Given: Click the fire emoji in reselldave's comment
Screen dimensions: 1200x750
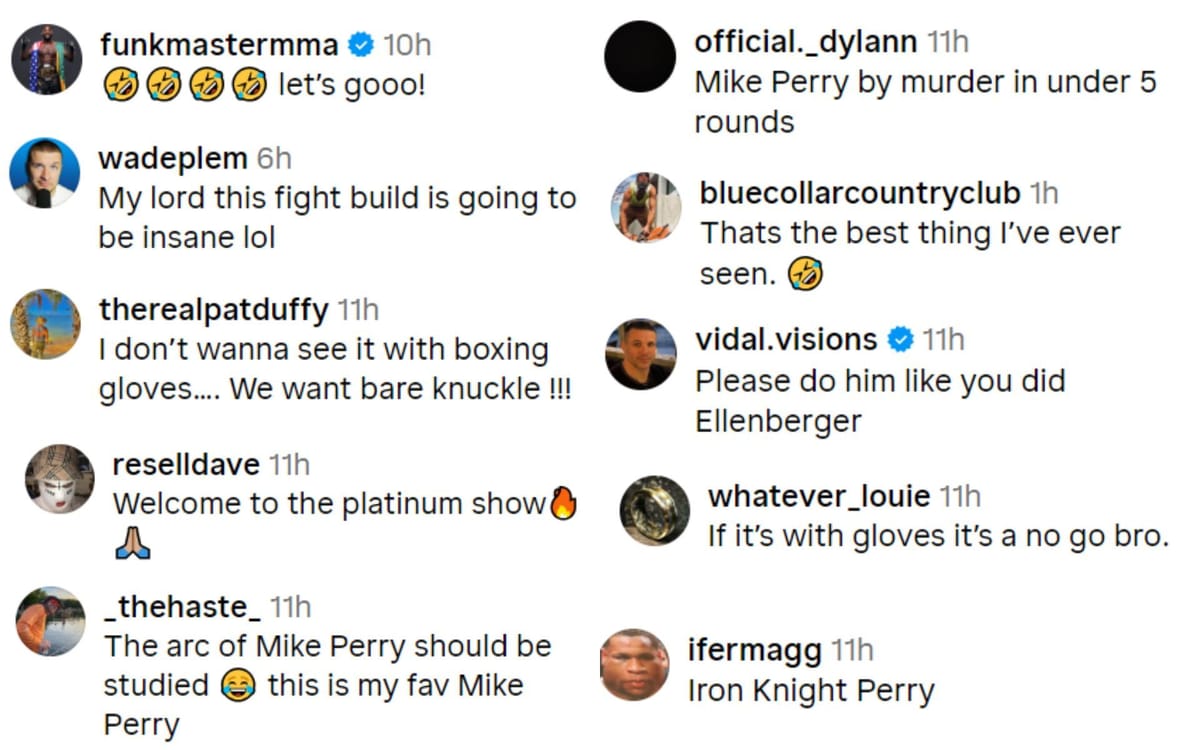Looking at the screenshot, I should click(564, 503).
